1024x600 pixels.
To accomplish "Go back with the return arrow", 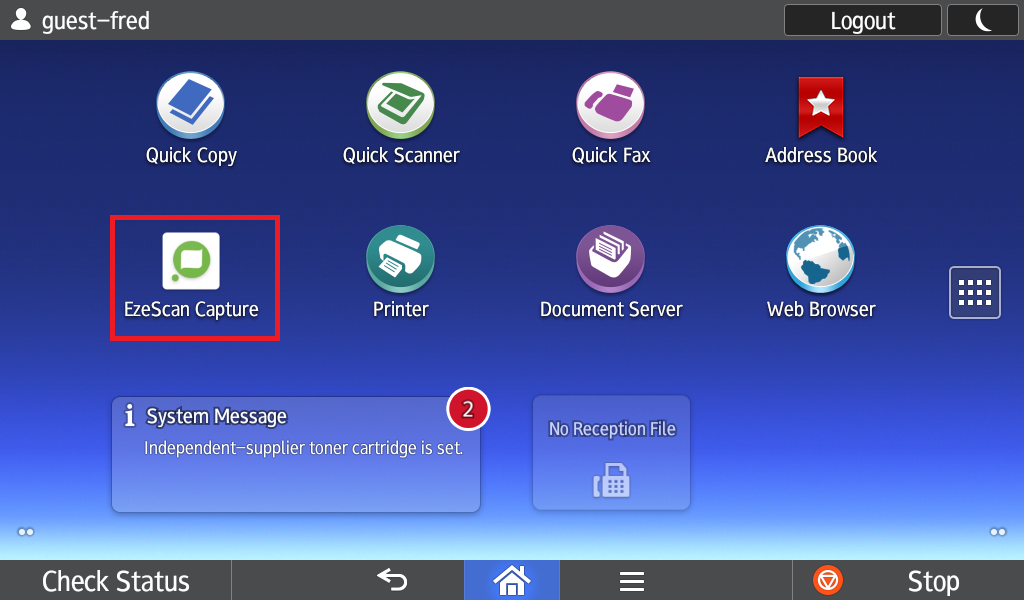I will coord(392,581).
